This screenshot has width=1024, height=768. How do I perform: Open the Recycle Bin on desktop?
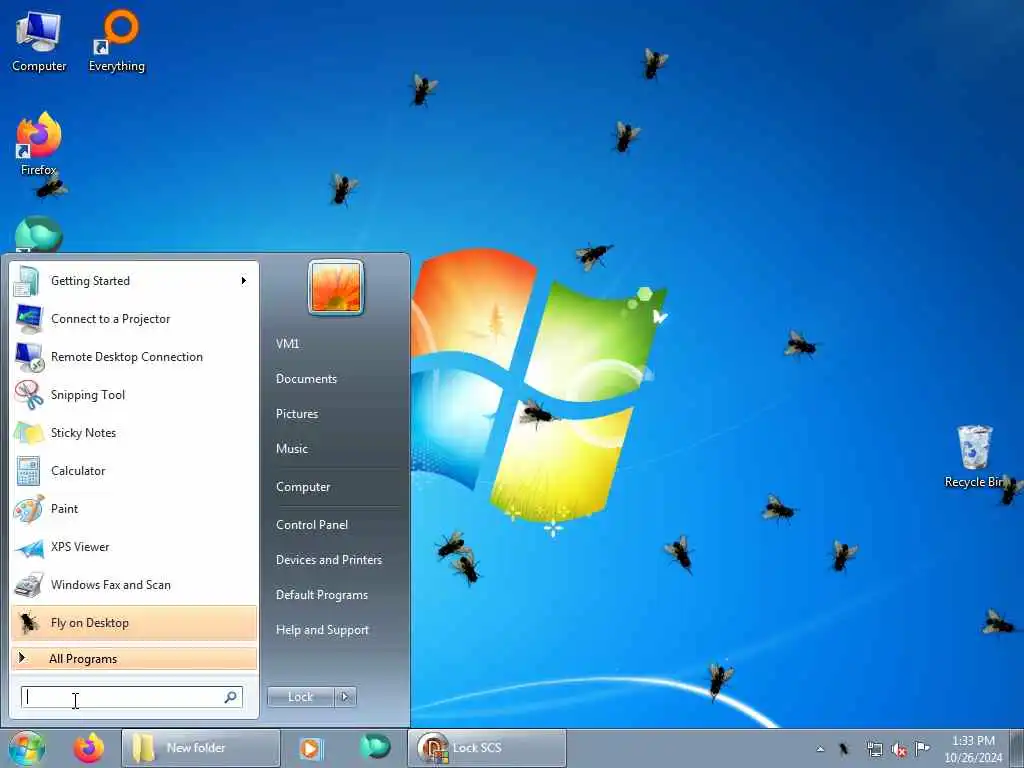[x=974, y=456]
